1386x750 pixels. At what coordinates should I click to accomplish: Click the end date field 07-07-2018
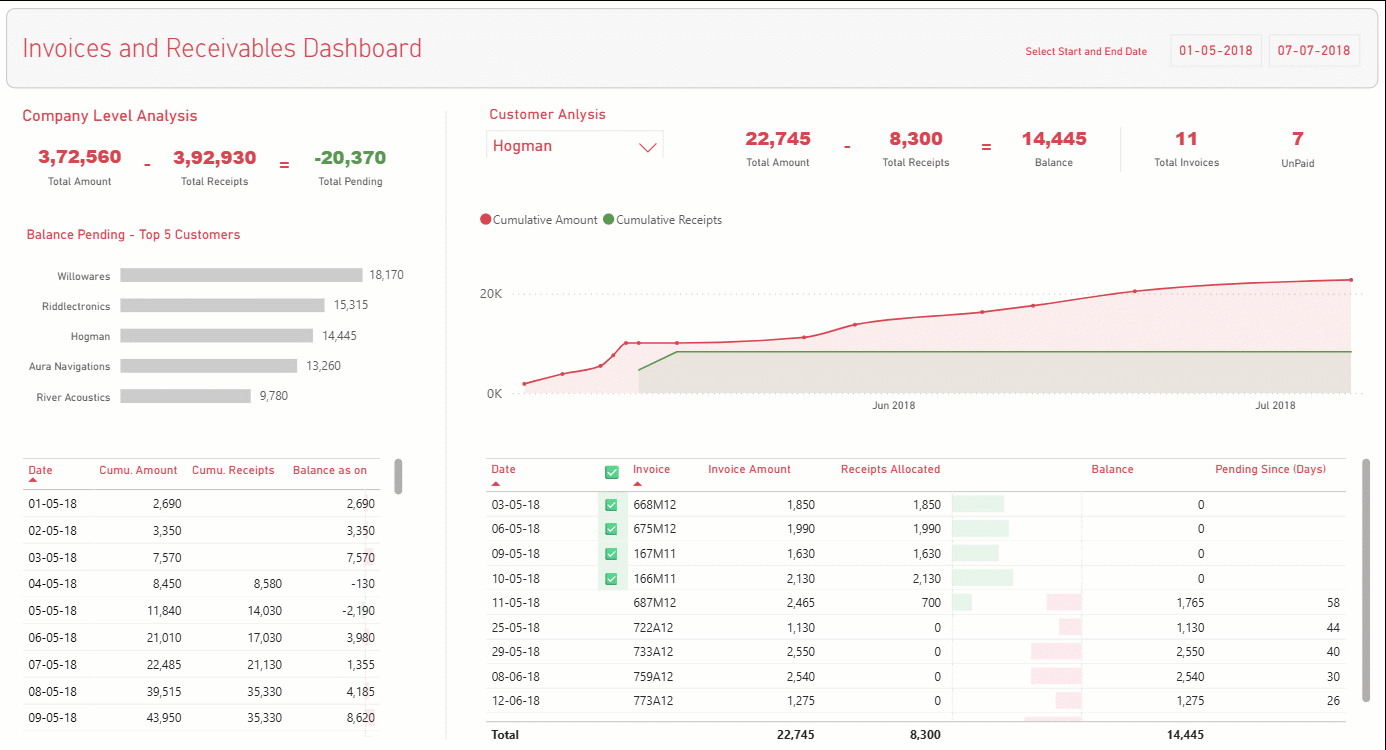point(1314,51)
